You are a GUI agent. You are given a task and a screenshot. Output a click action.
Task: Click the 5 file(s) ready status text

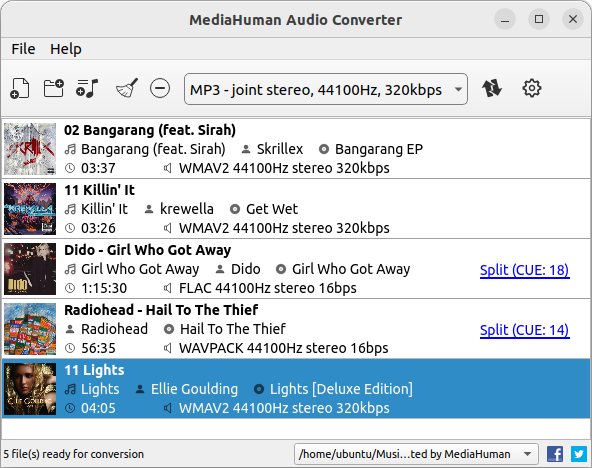pos(74,454)
